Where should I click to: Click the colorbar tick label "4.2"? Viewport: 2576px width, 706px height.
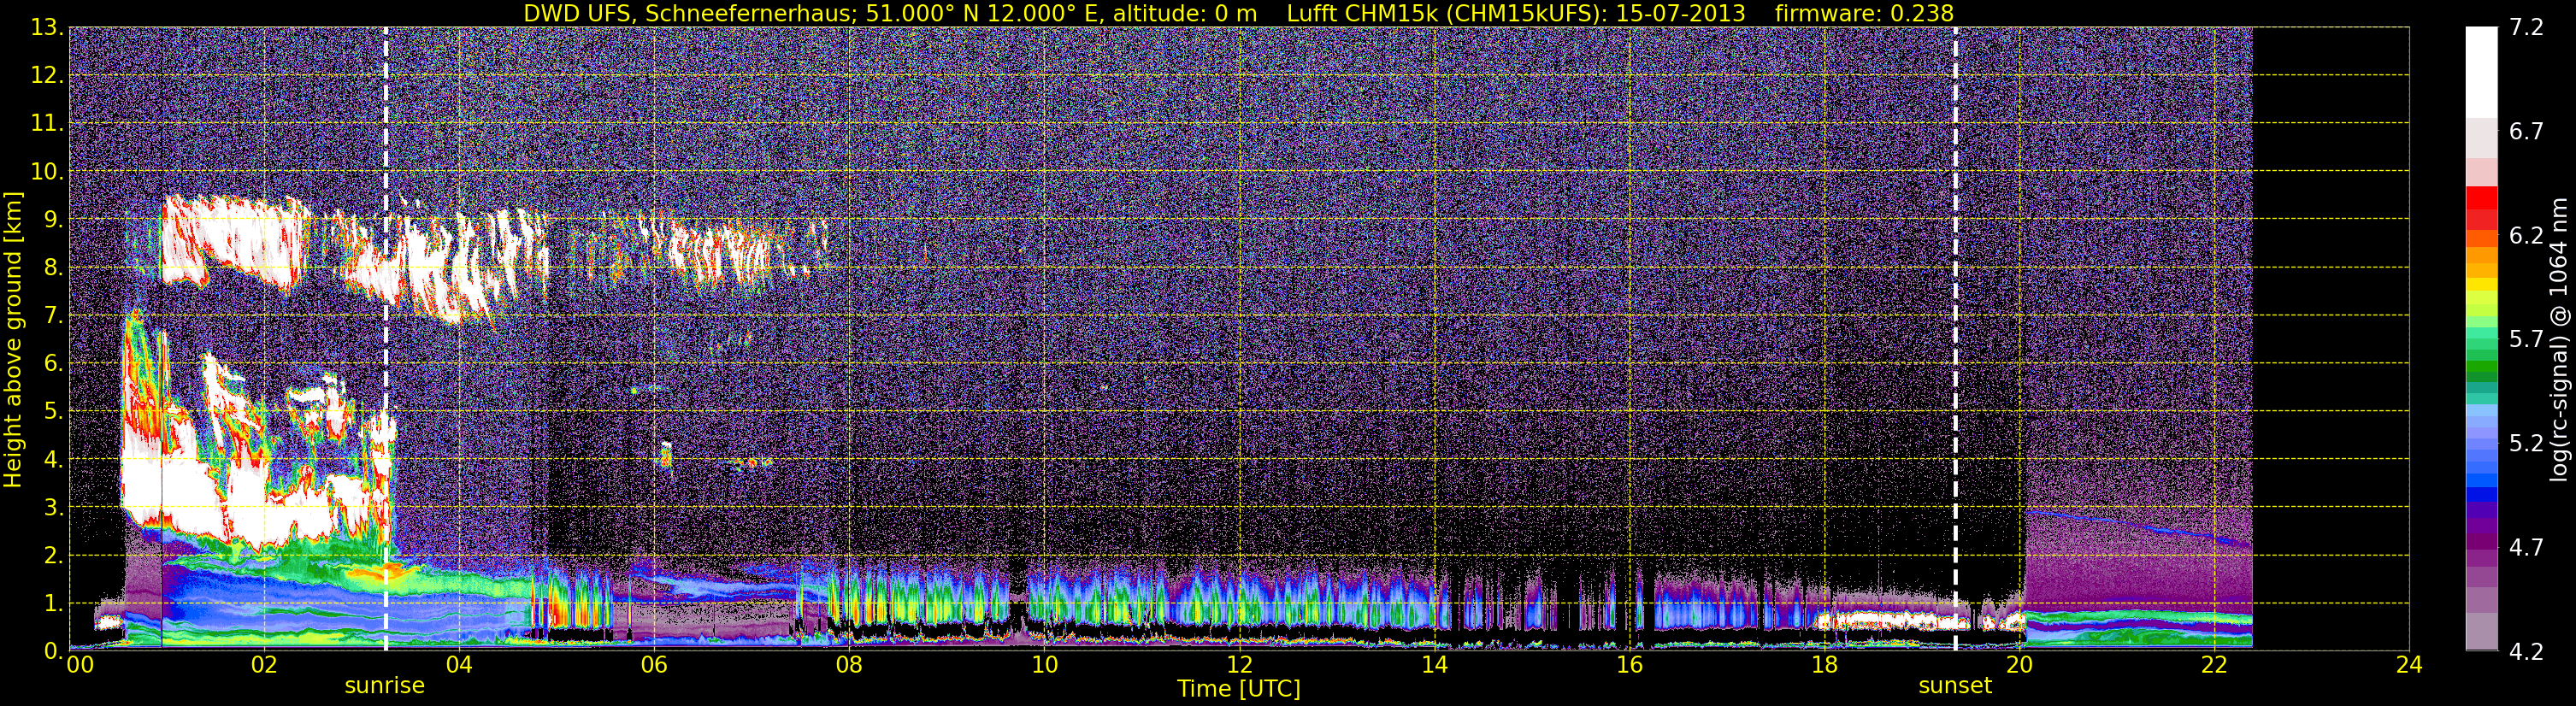point(2526,652)
